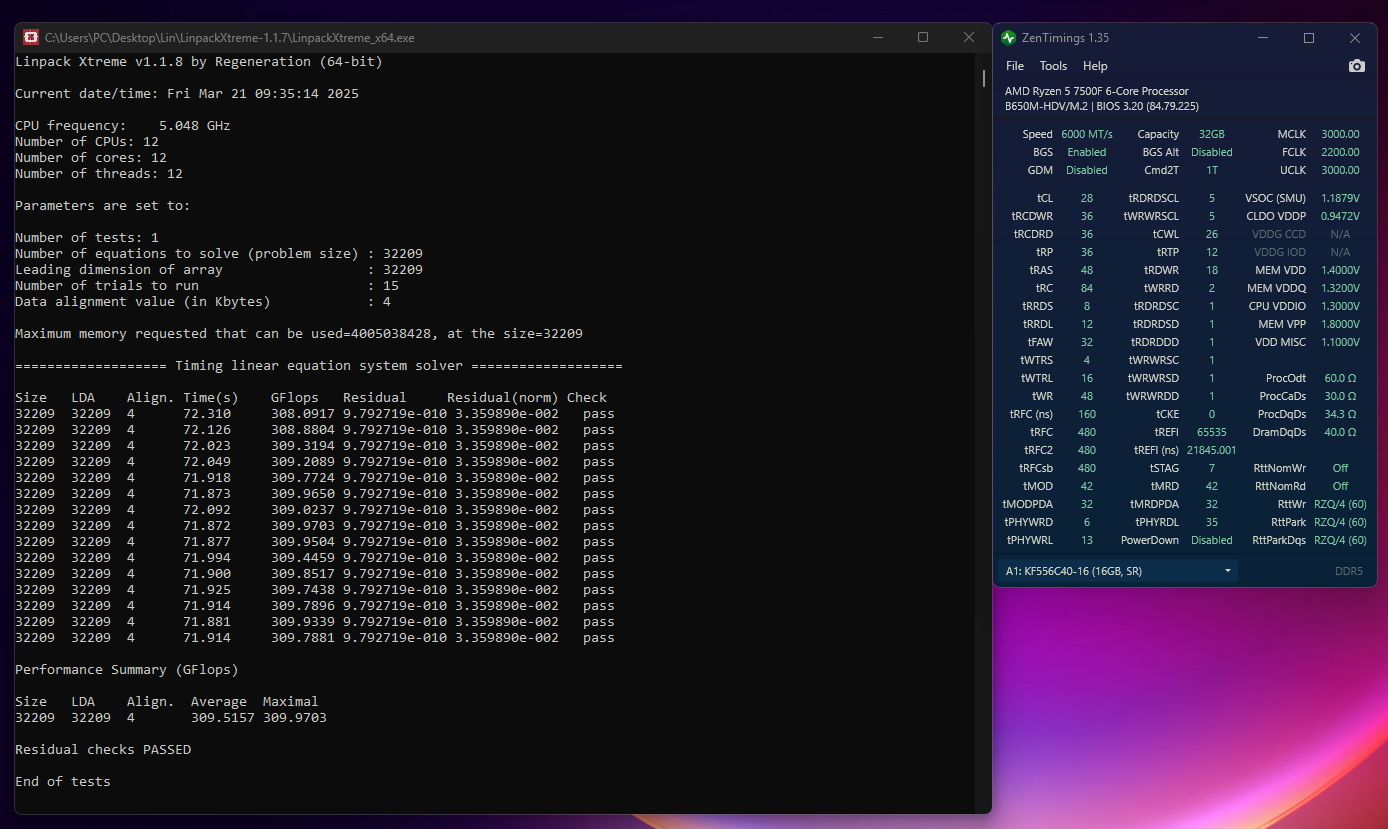This screenshot has width=1388, height=829.
Task: Minimize the Linpack Xtreme console window
Action: click(877, 38)
